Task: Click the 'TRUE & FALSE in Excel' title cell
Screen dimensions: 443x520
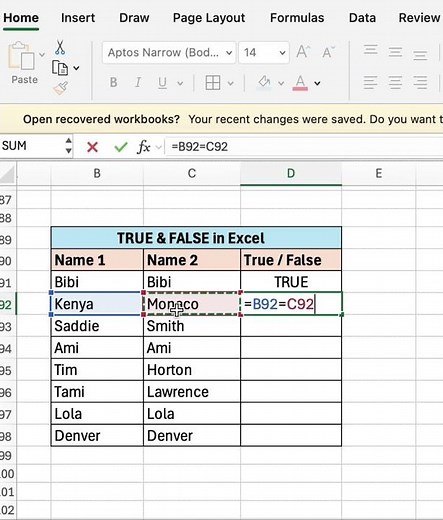Action: [196, 238]
